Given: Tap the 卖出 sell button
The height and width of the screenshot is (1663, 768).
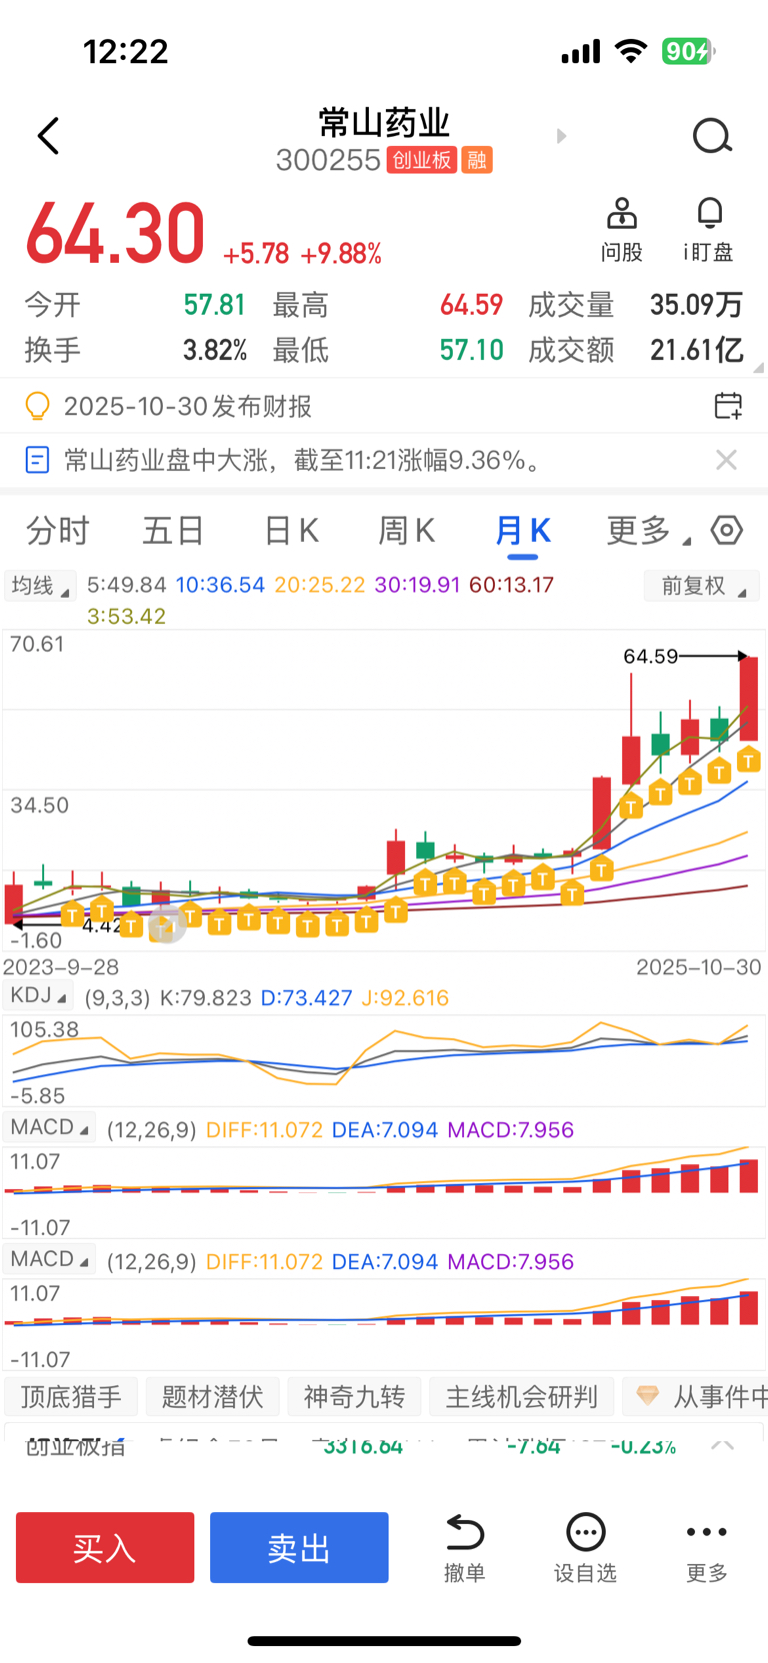Looking at the screenshot, I should [299, 1547].
